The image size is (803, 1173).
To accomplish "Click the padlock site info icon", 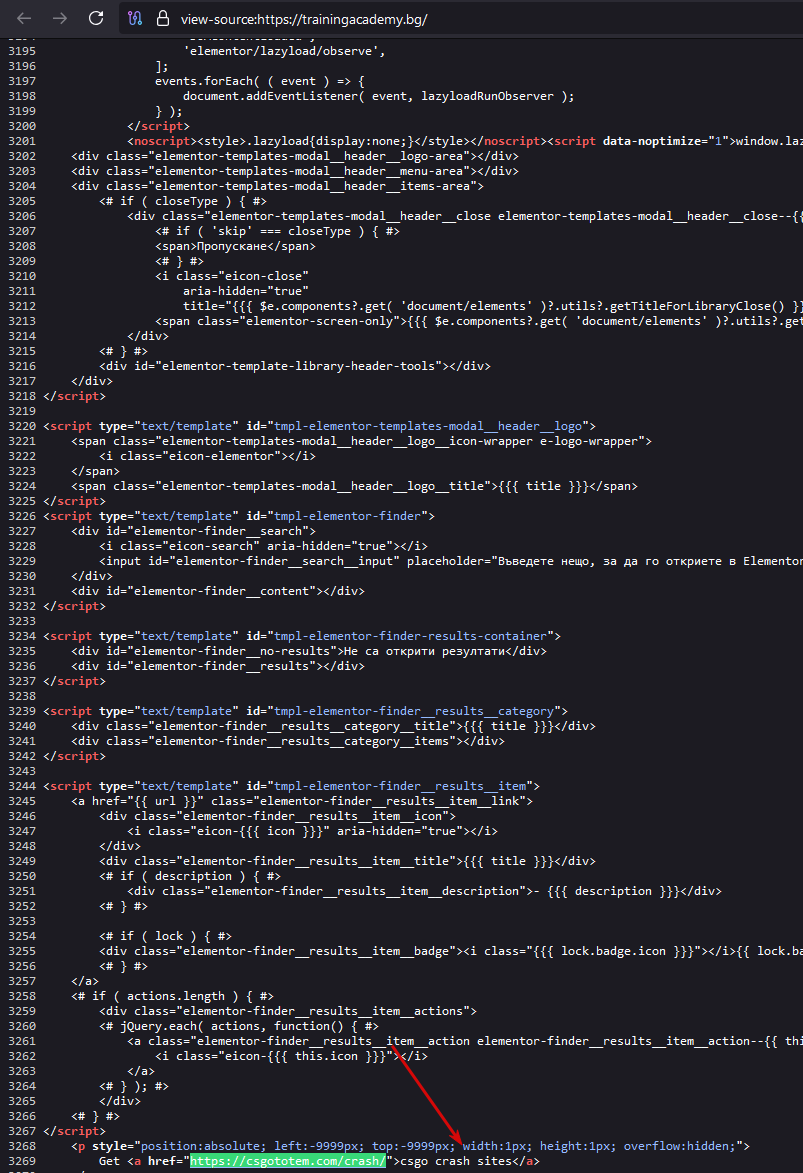I will tap(162, 19).
